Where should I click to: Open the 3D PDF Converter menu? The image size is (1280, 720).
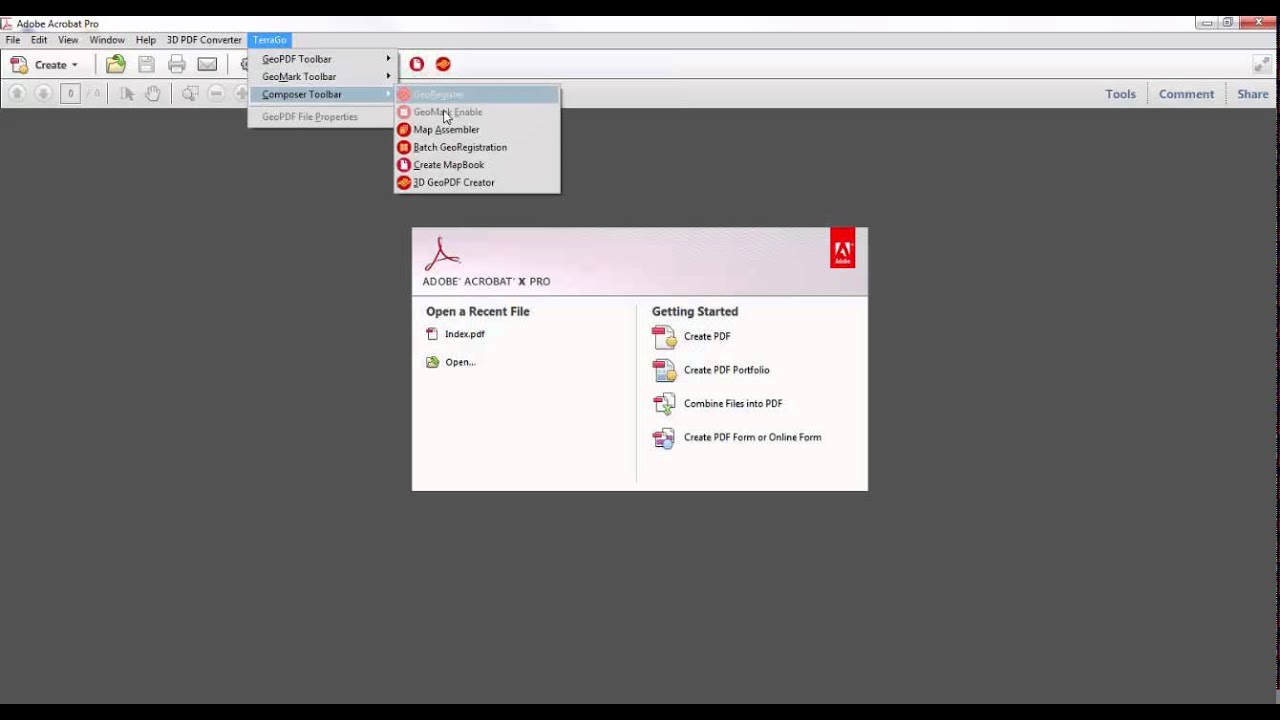pyautogui.click(x=204, y=40)
